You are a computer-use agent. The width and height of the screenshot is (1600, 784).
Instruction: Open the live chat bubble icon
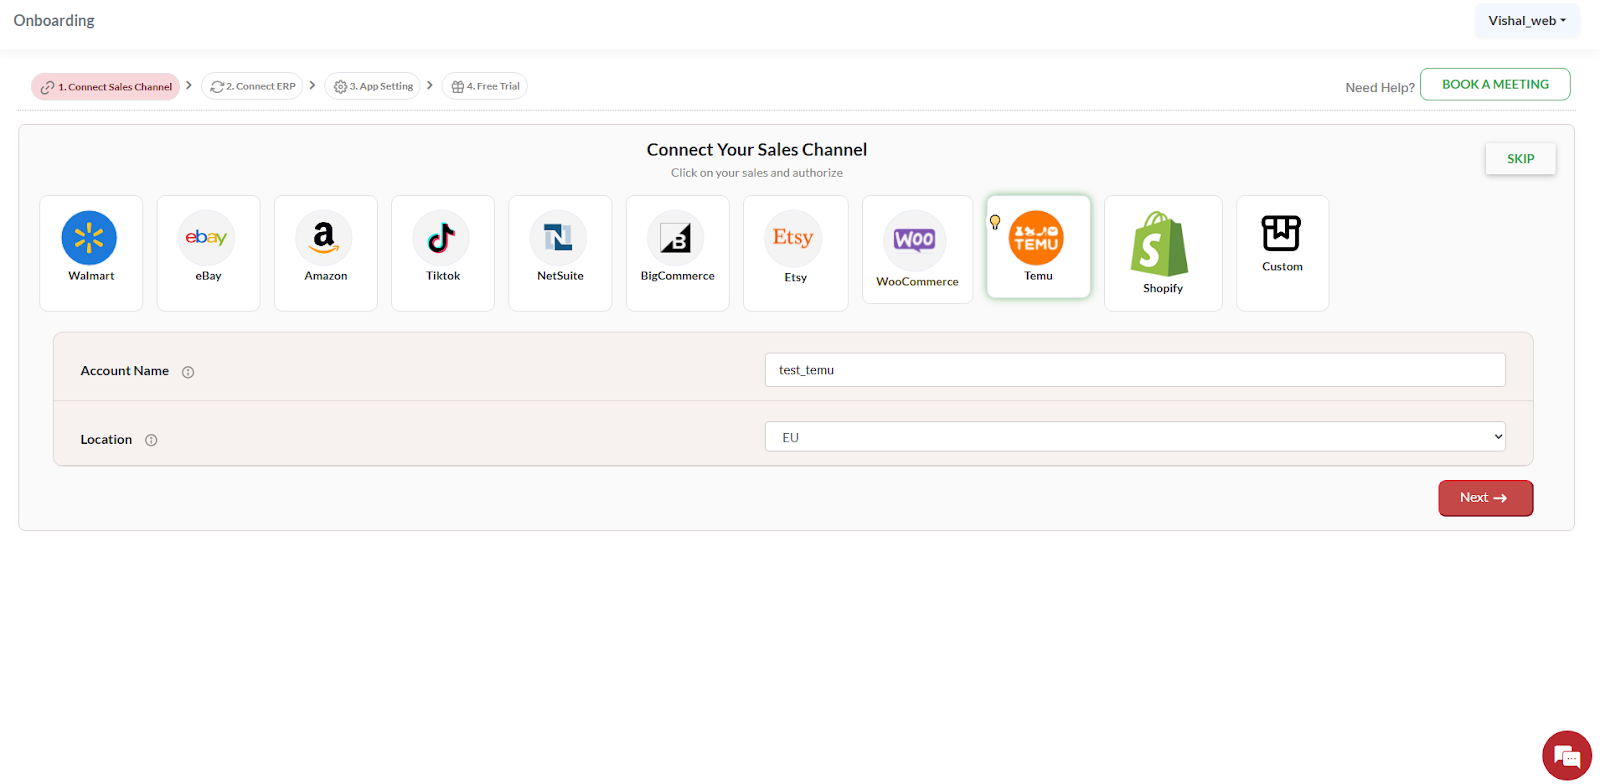pyautogui.click(x=1566, y=755)
